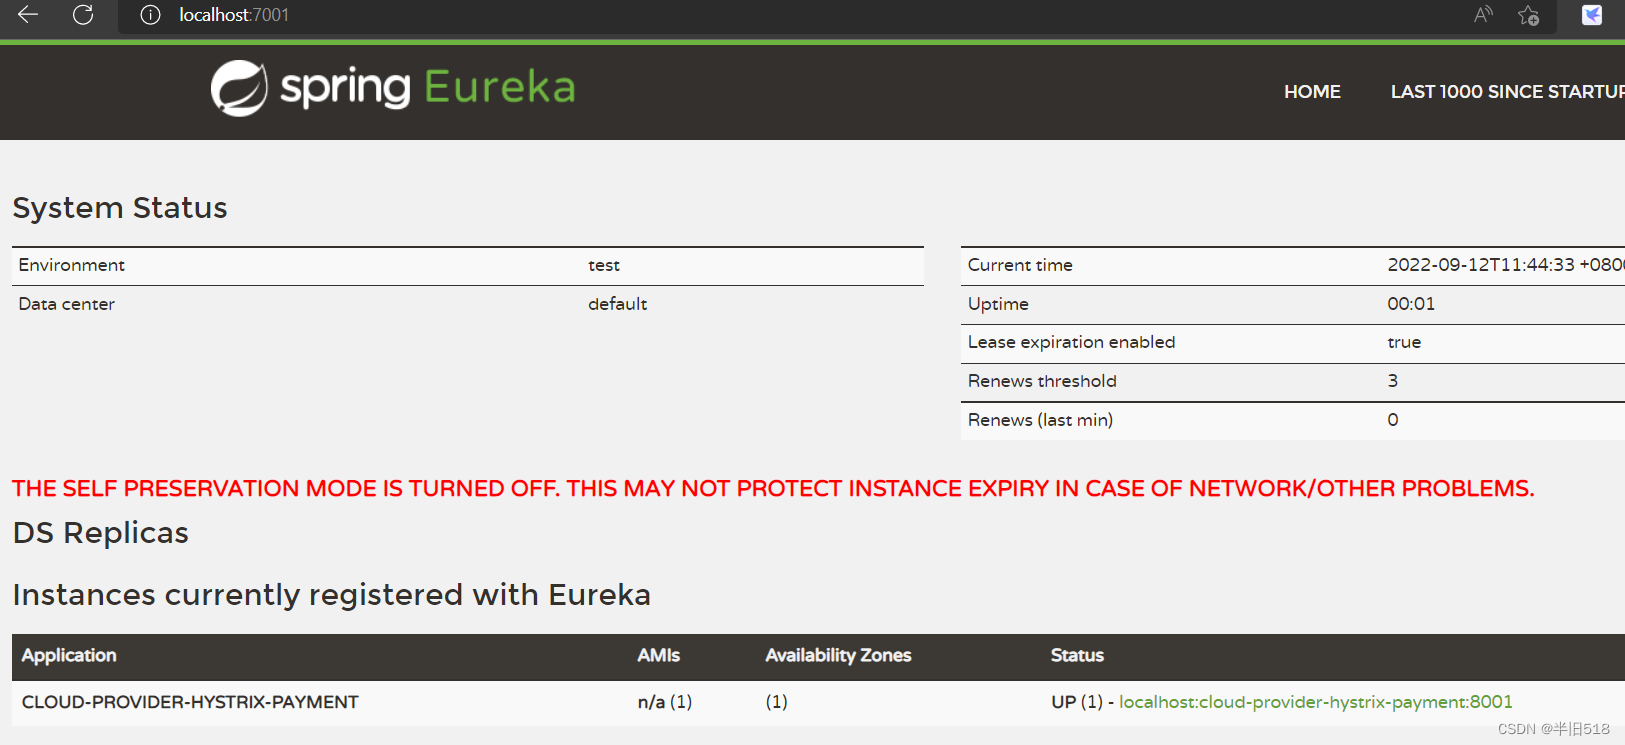Click the Spring Eureka logo

(393, 88)
